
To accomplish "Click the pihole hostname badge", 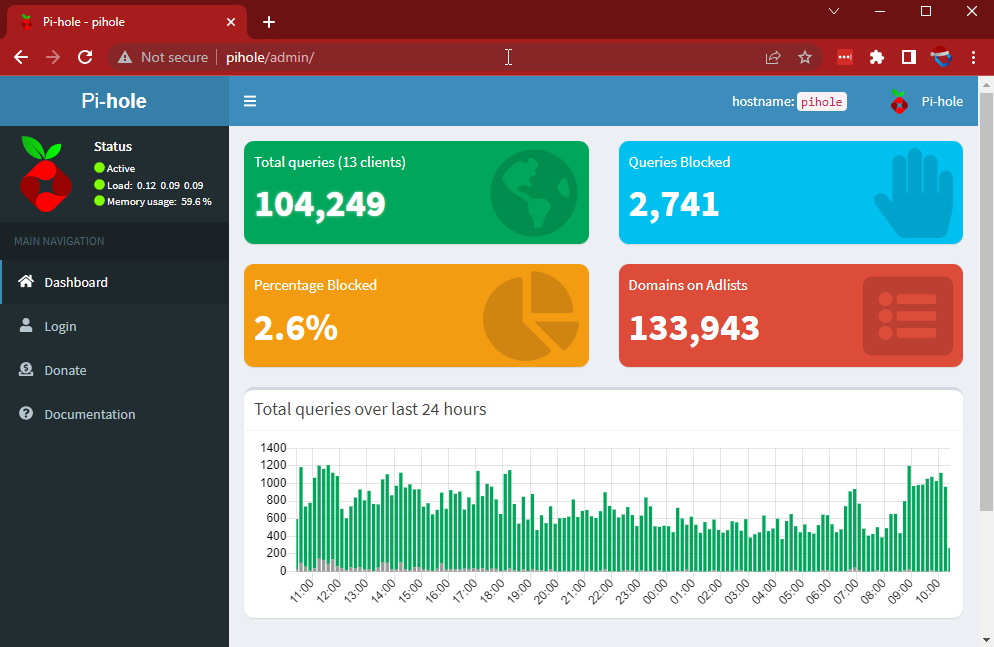I will 821,101.
